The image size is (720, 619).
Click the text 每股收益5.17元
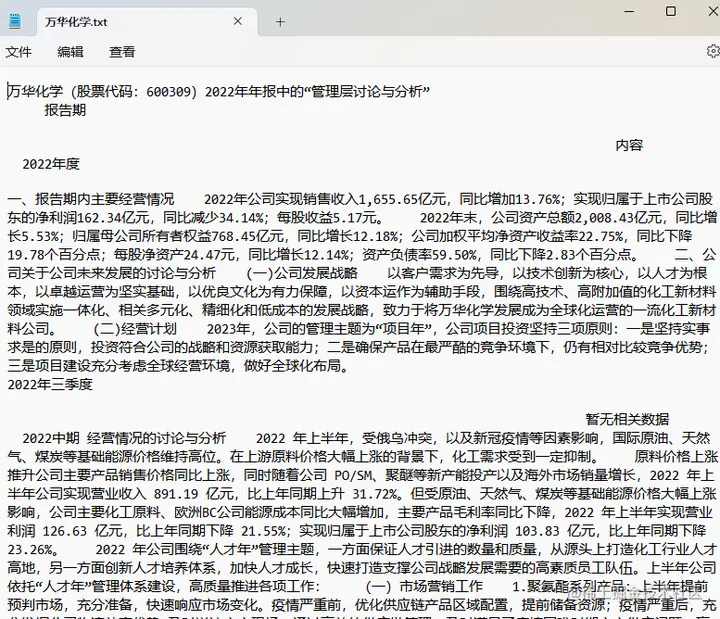pos(327,217)
